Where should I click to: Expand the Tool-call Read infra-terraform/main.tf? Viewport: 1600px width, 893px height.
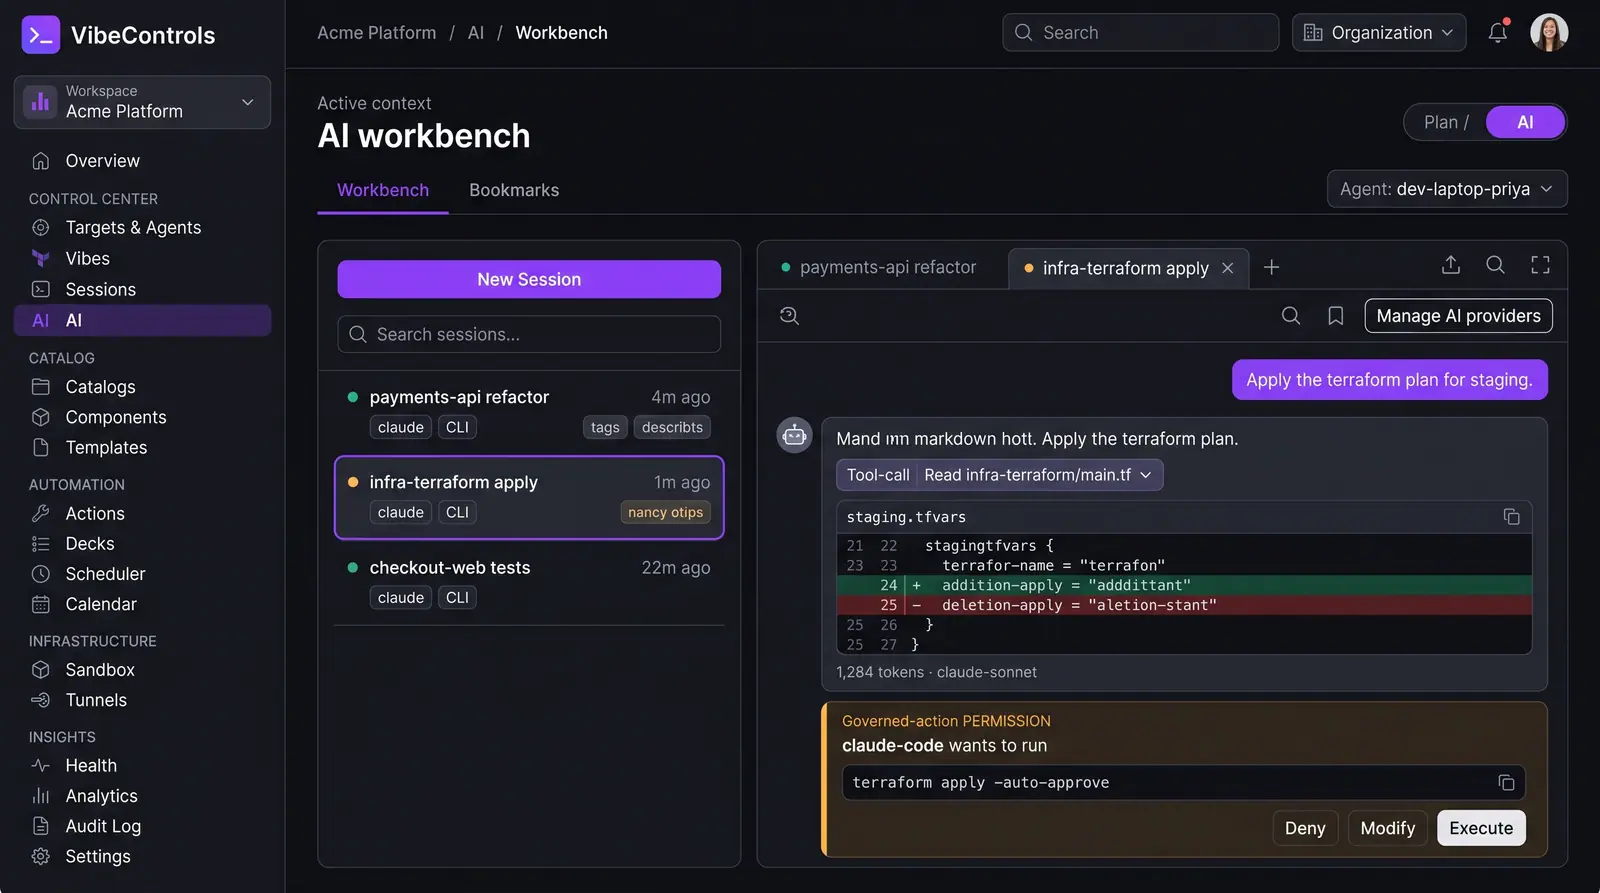pyautogui.click(x=1000, y=475)
